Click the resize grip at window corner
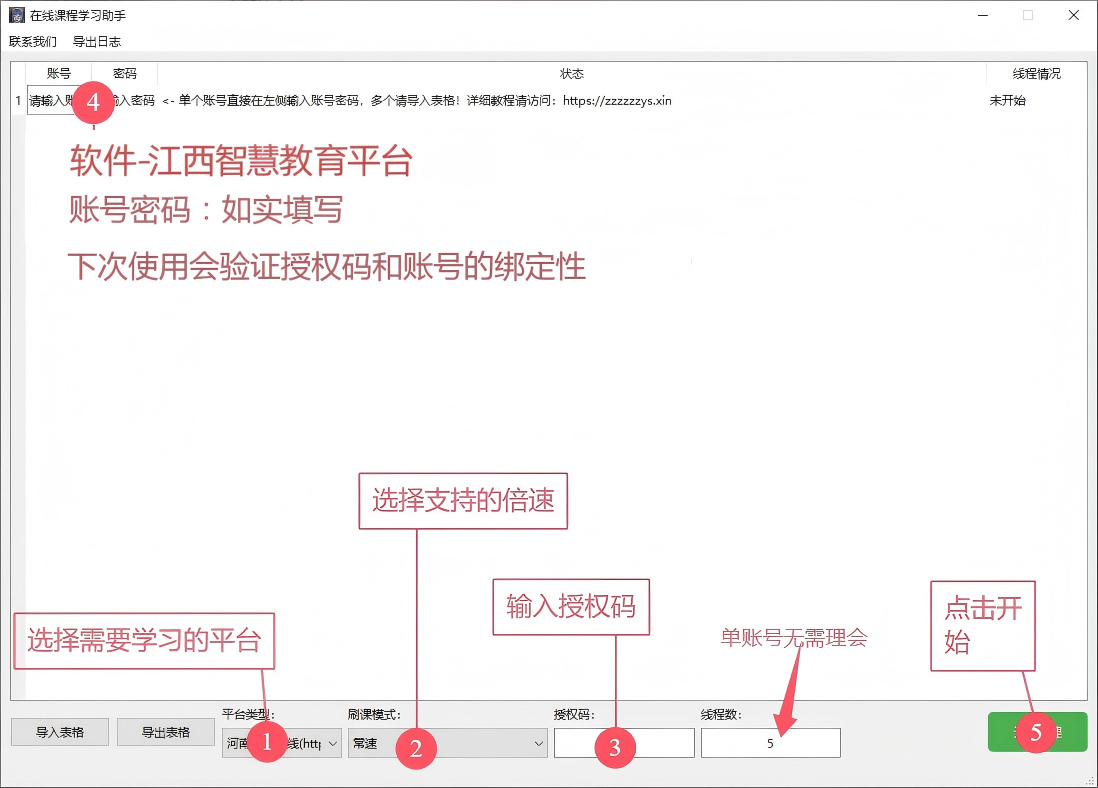1098x788 pixels. tap(1089, 779)
